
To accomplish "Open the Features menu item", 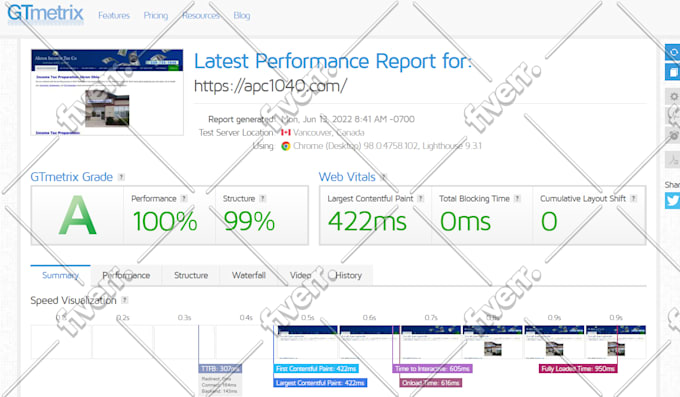I will (114, 15).
